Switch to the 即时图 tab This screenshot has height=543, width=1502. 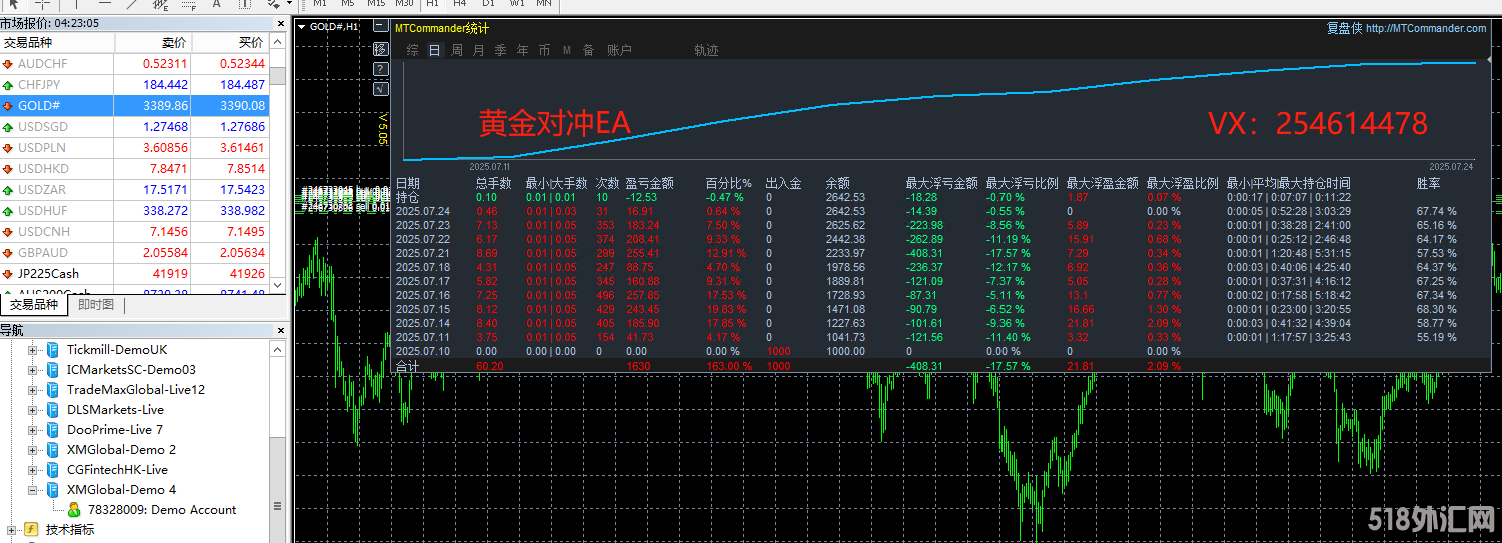(96, 305)
